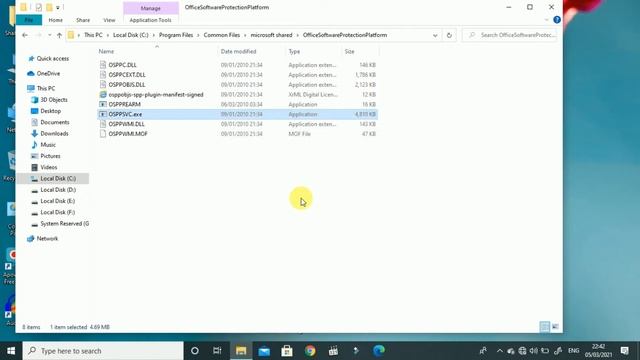This screenshot has width=640, height=360.
Task: Select Local Disk (E:) in sidebar
Action: coord(58,201)
